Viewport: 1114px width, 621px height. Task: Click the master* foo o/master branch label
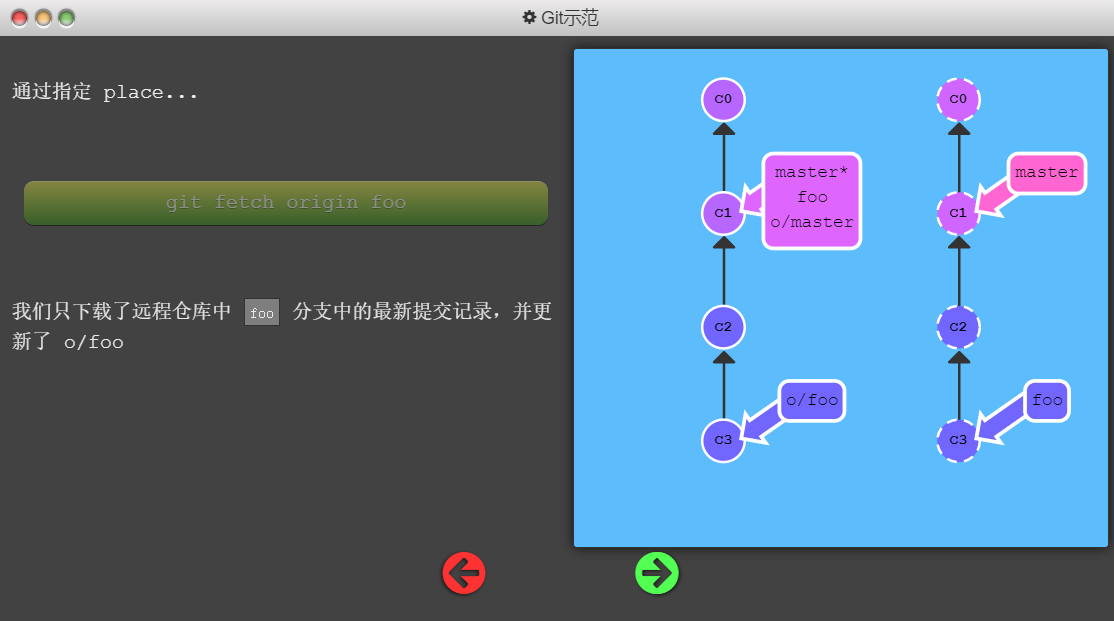click(x=812, y=200)
